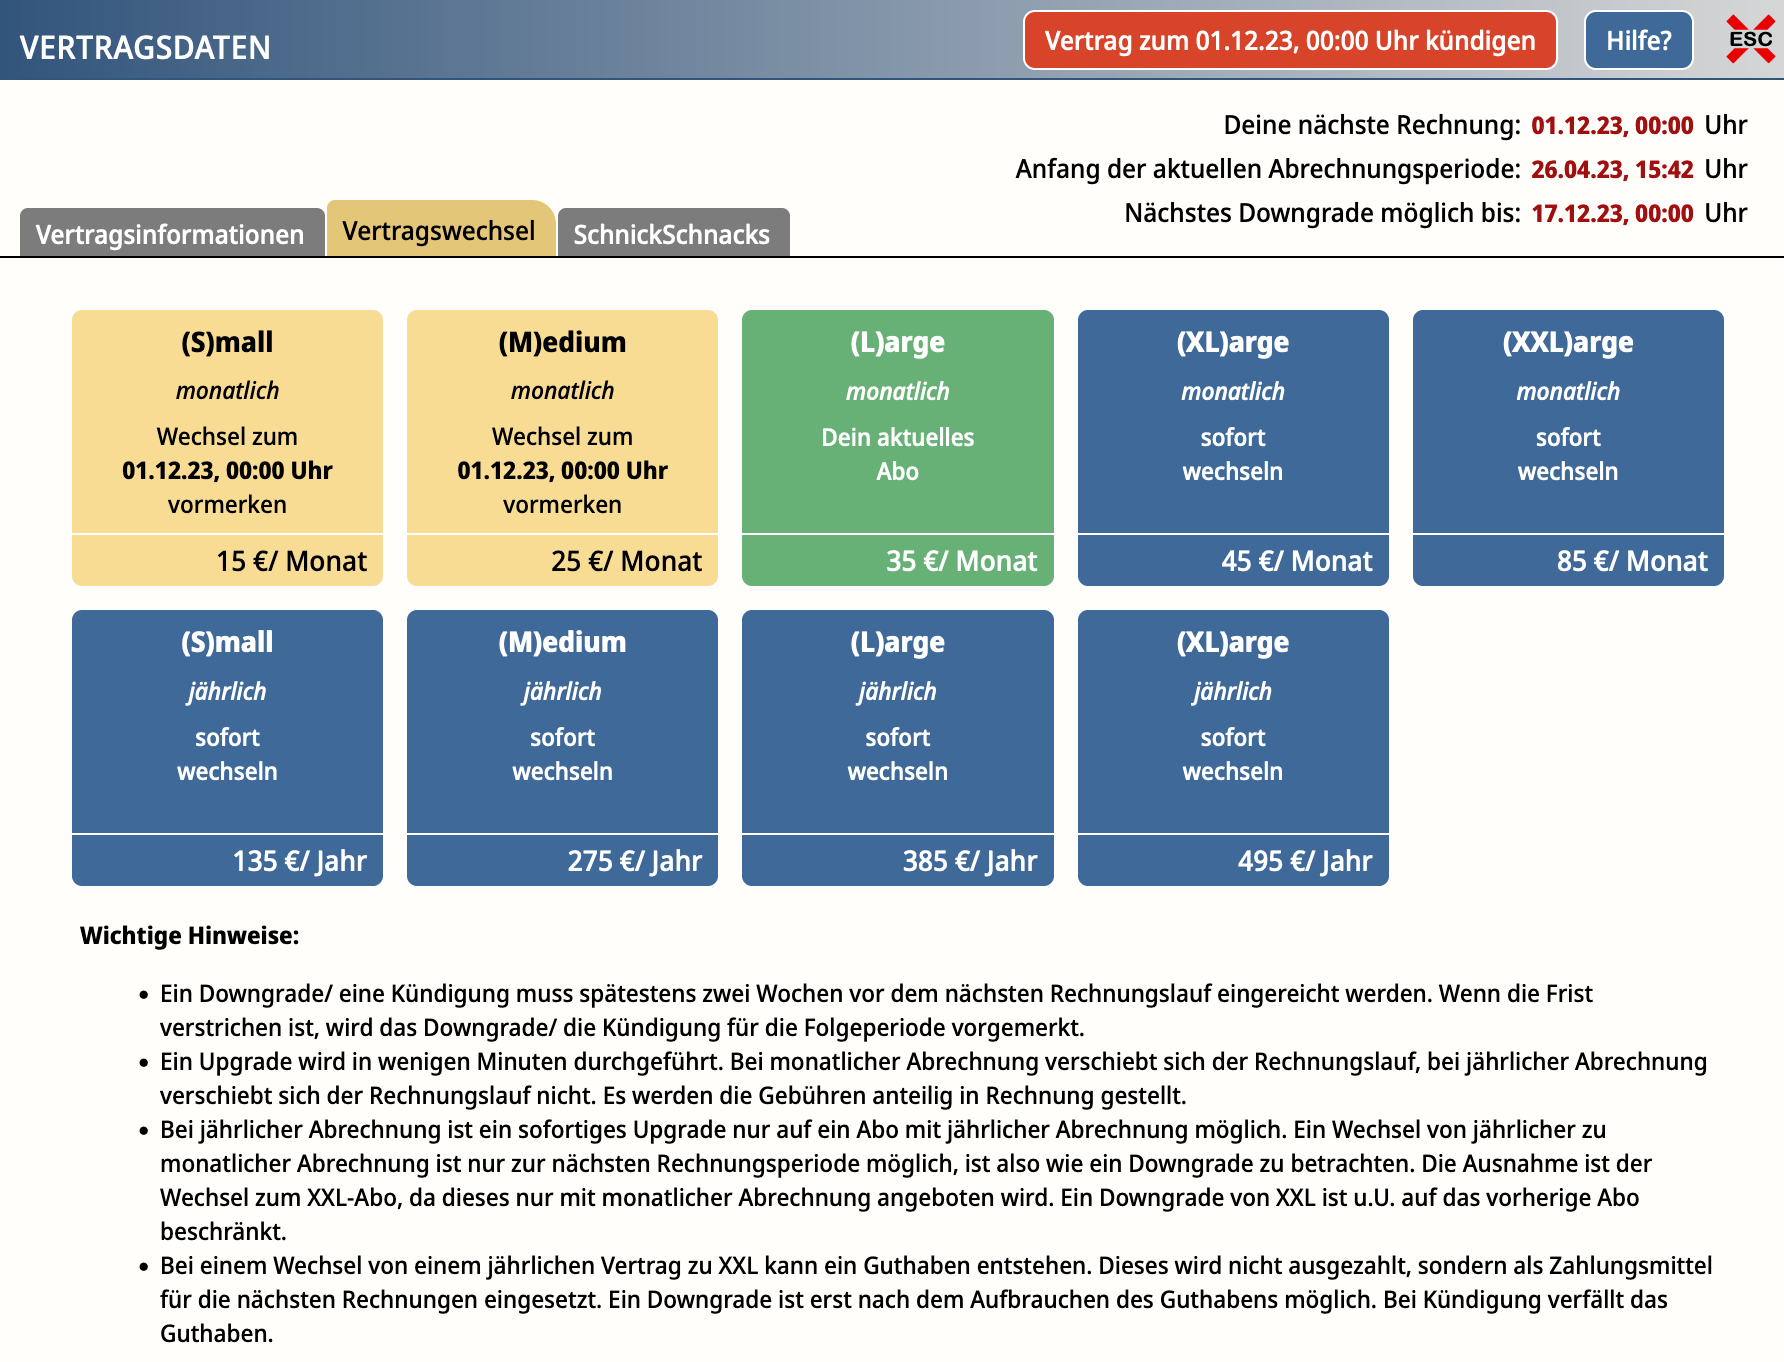Image resolution: width=1784 pixels, height=1362 pixels.
Task: Click 'Anfang der aktuellen Abrechnungsperiode:' label
Action: point(1268,169)
